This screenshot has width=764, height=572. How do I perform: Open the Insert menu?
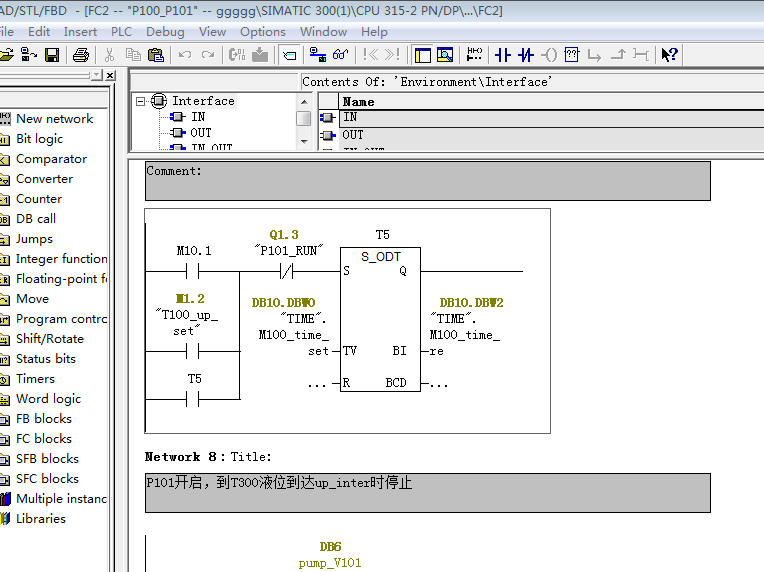coord(80,32)
